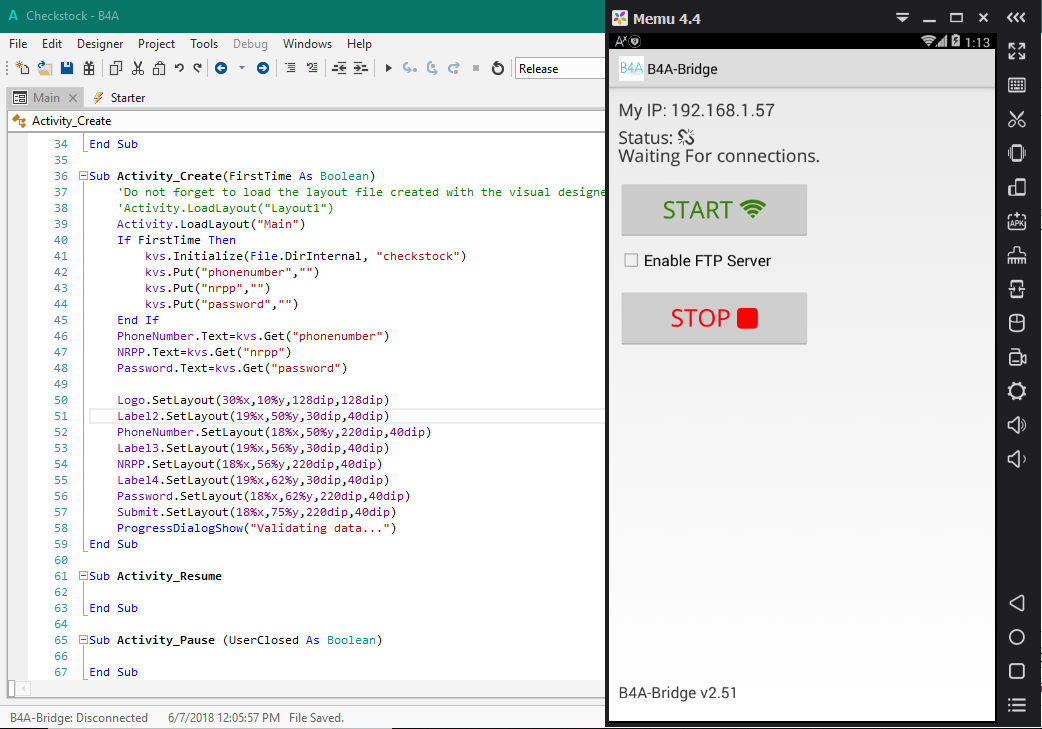Take a screenshot with Memu scissors icon
Viewport: 1042px width, 729px height.
click(1017, 119)
